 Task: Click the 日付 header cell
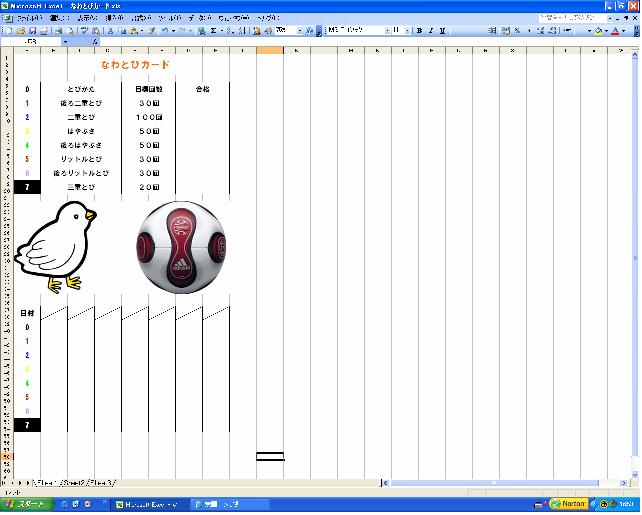(x=27, y=315)
